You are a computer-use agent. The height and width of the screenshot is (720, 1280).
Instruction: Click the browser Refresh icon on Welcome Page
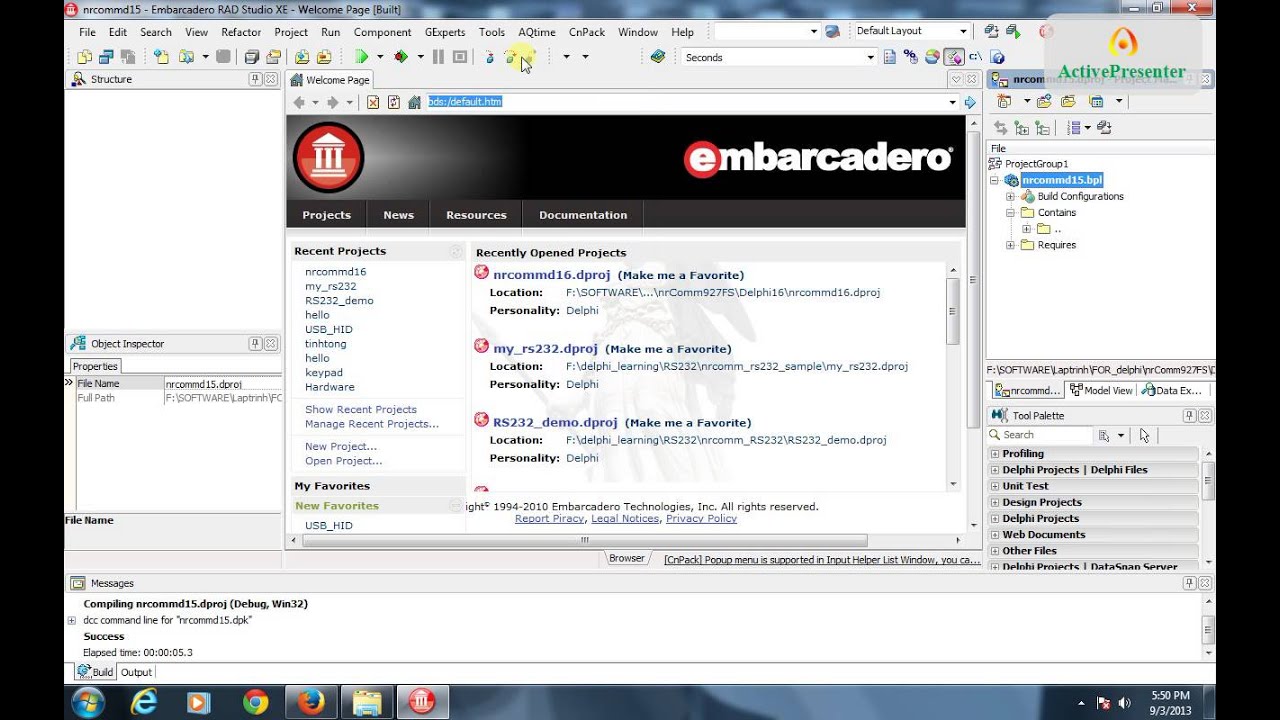pyautogui.click(x=394, y=102)
